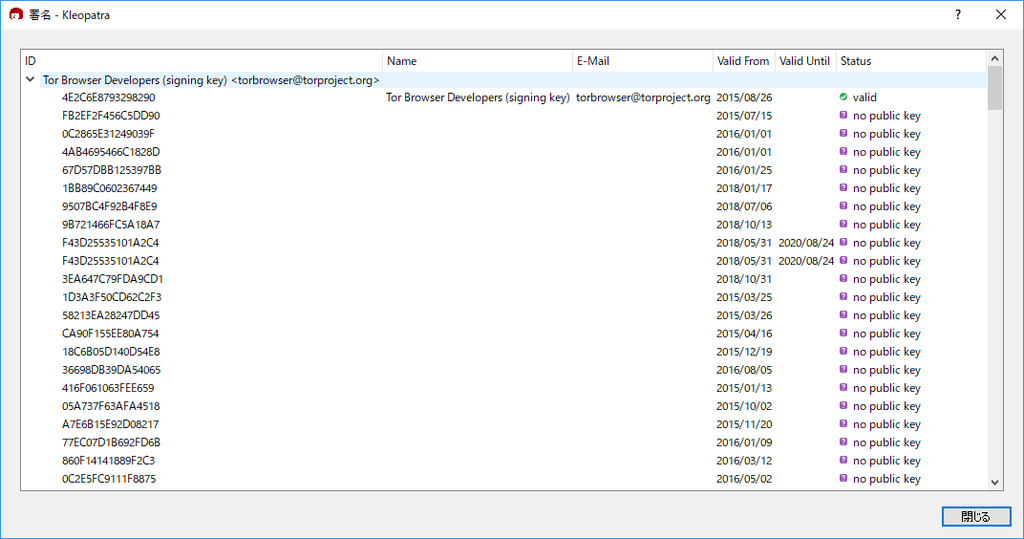Select key ID 860F14141889F2C3

(x=108, y=461)
